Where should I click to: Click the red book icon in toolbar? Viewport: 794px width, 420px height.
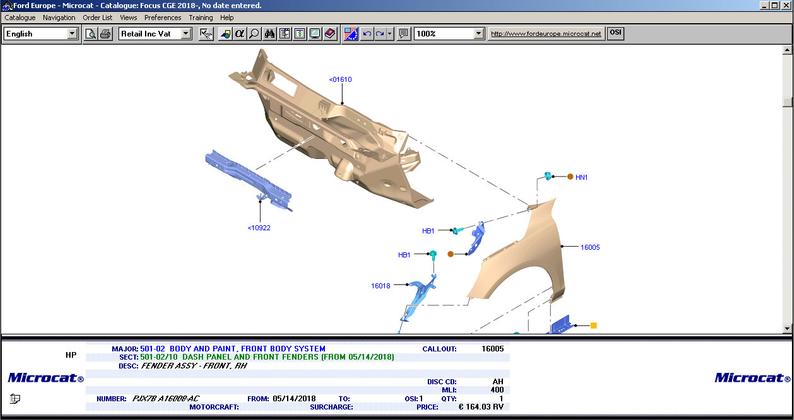point(329,34)
